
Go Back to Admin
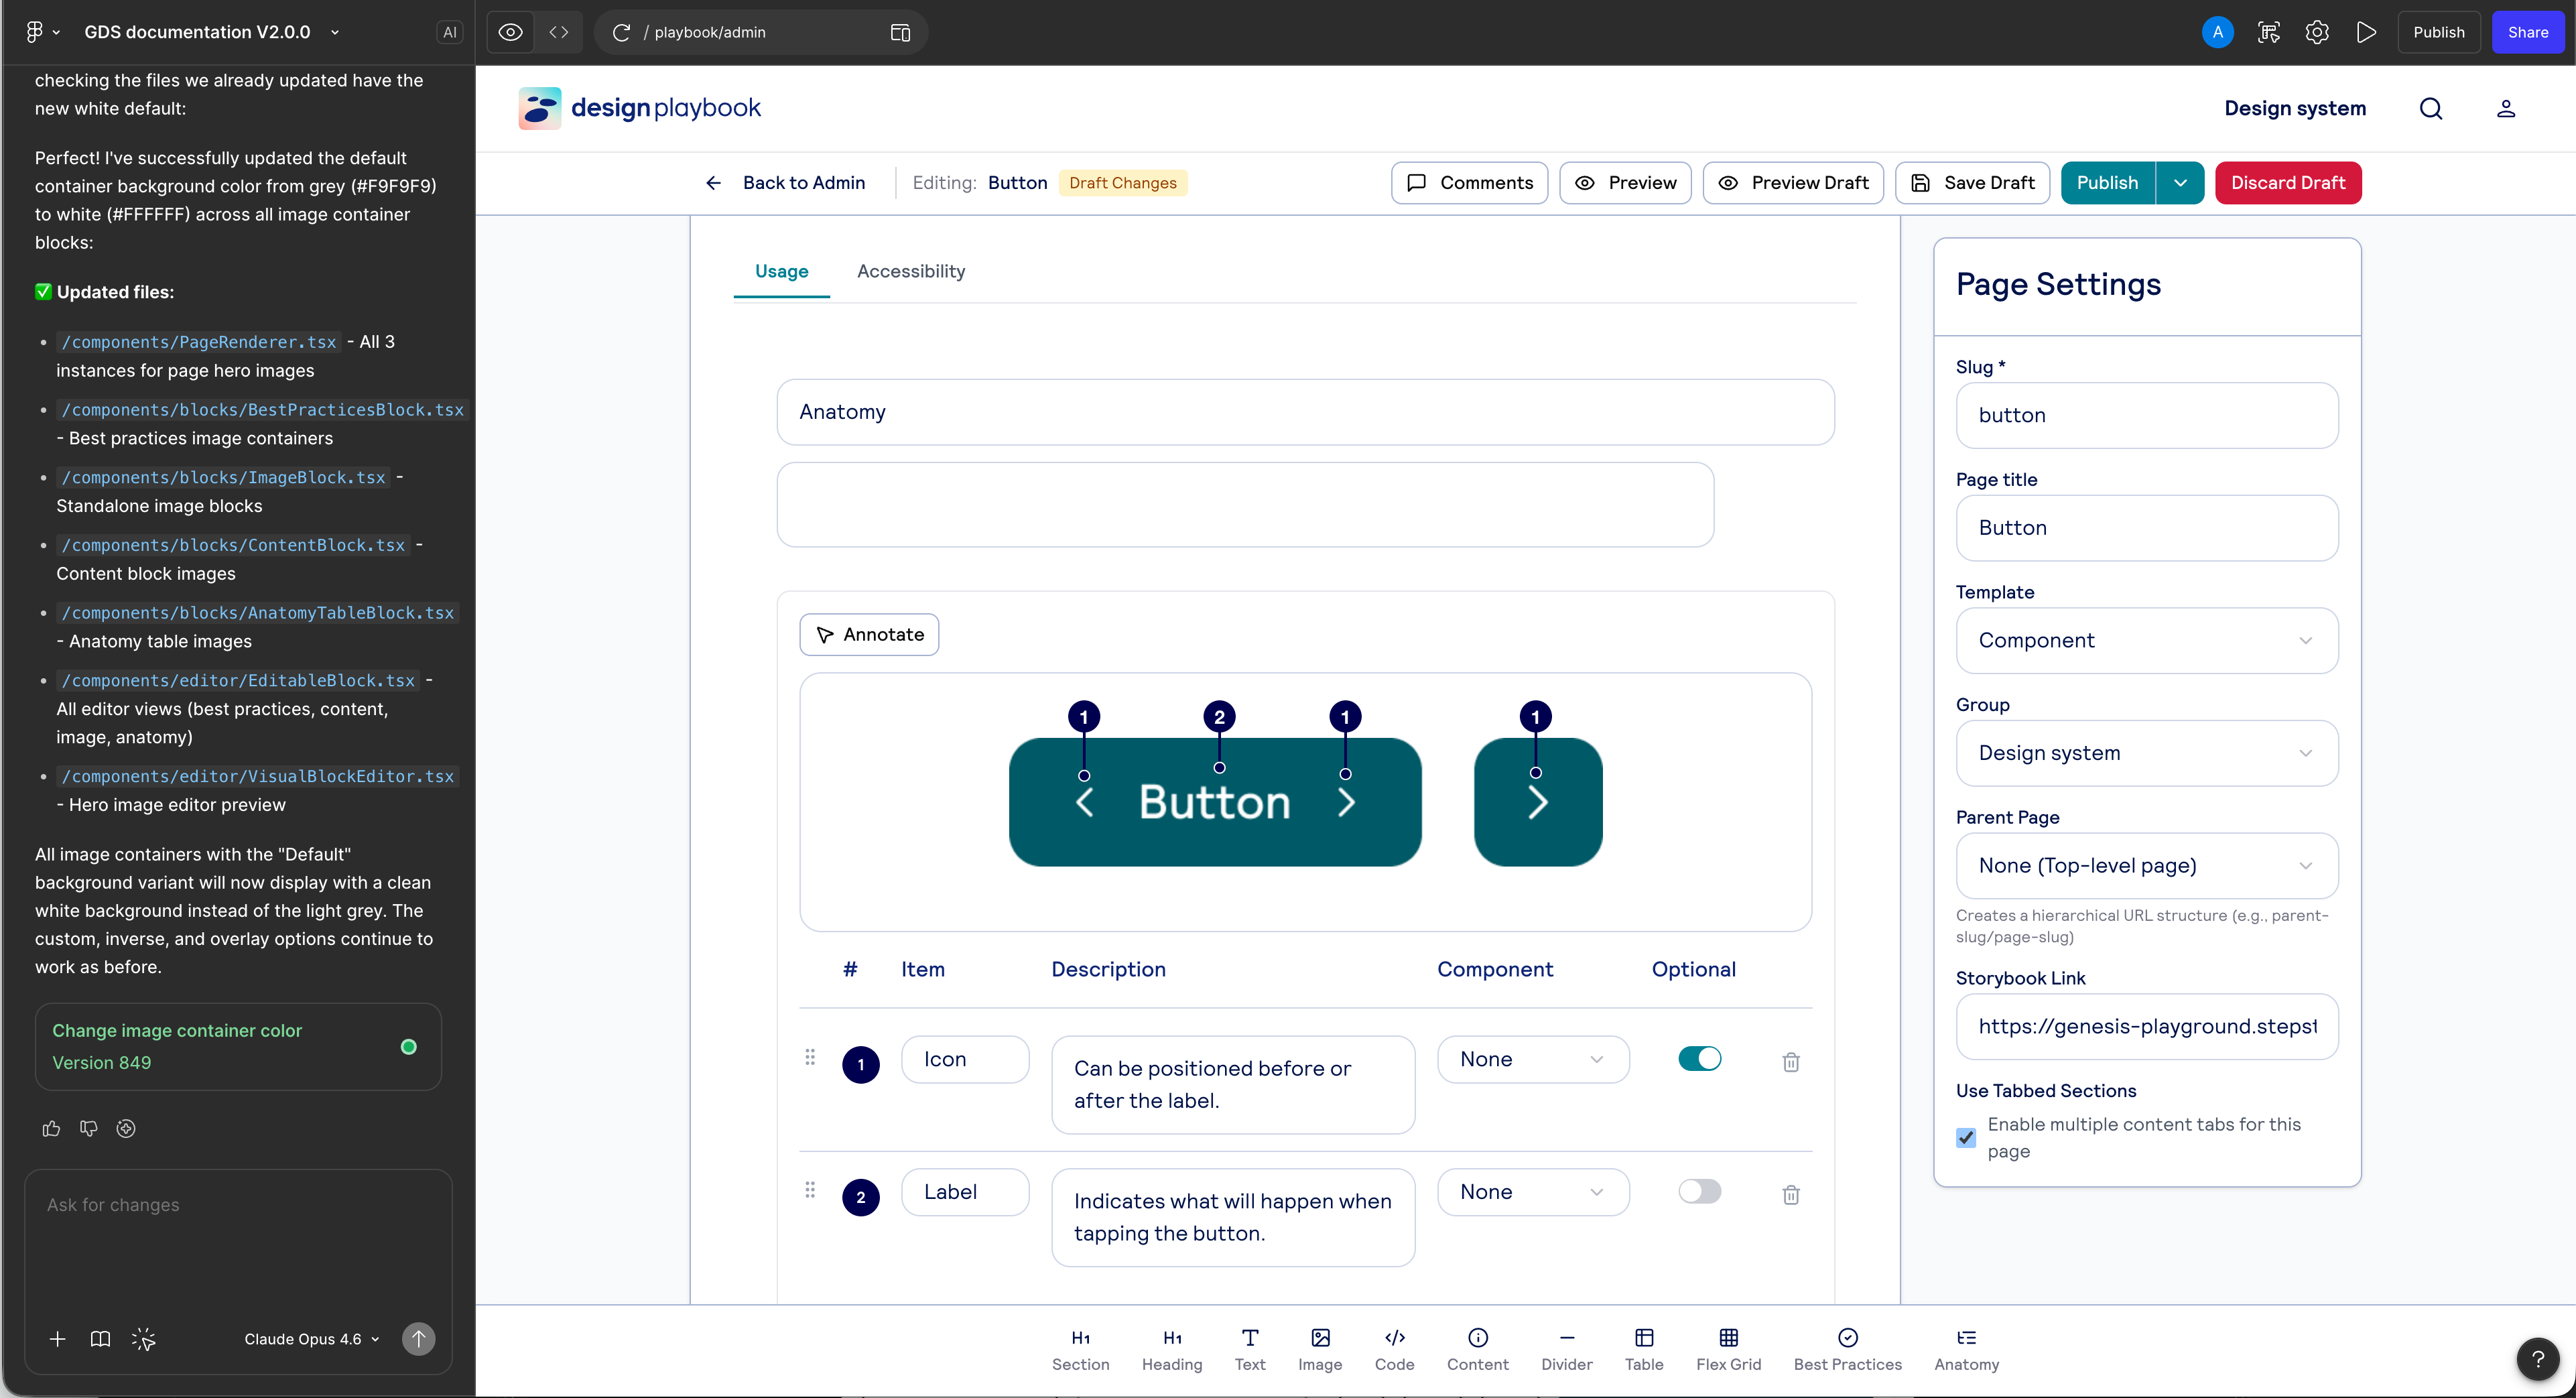pos(785,183)
